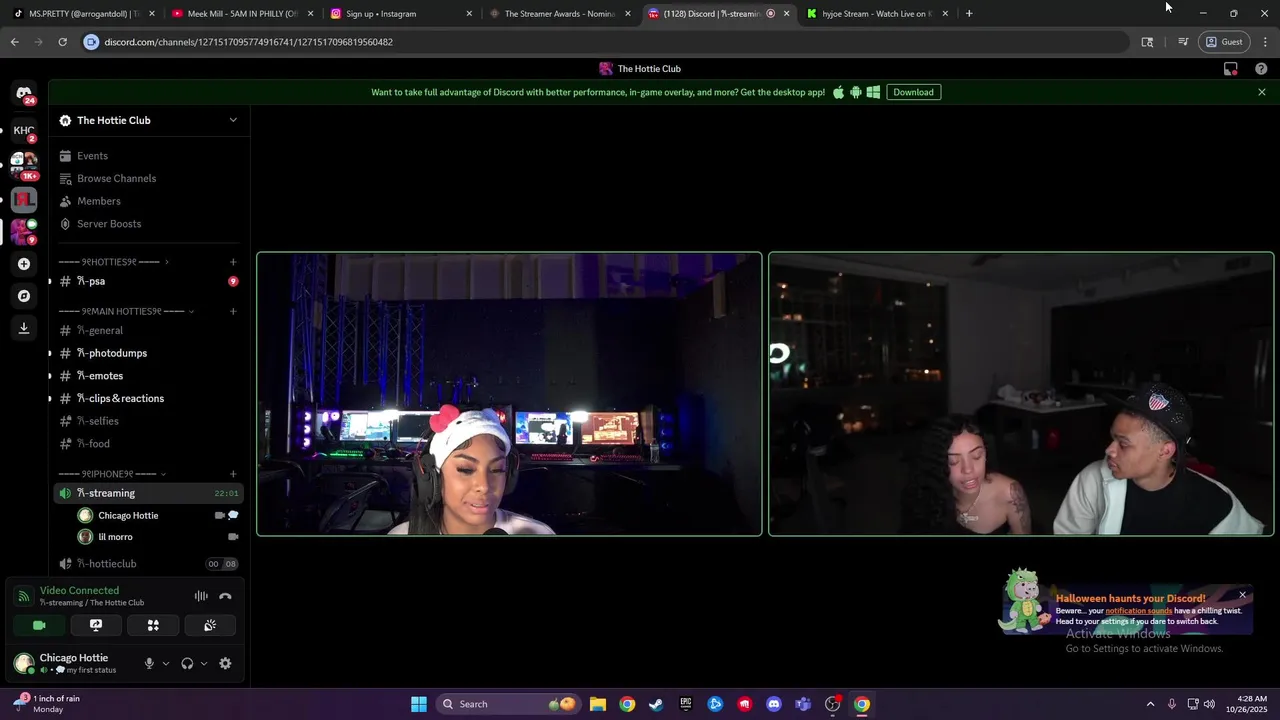Screen dimensions: 1280x720
Task: Open microphone input options arrow
Action: click(166, 663)
